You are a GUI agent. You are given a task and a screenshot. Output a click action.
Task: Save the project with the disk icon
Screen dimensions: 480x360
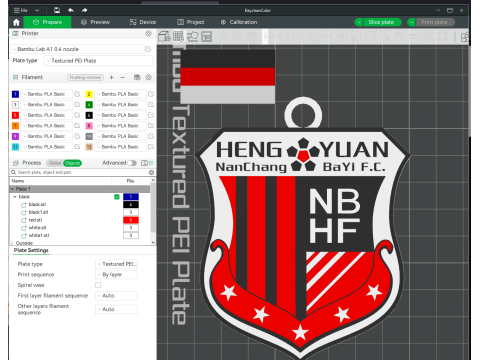[x=57, y=10]
